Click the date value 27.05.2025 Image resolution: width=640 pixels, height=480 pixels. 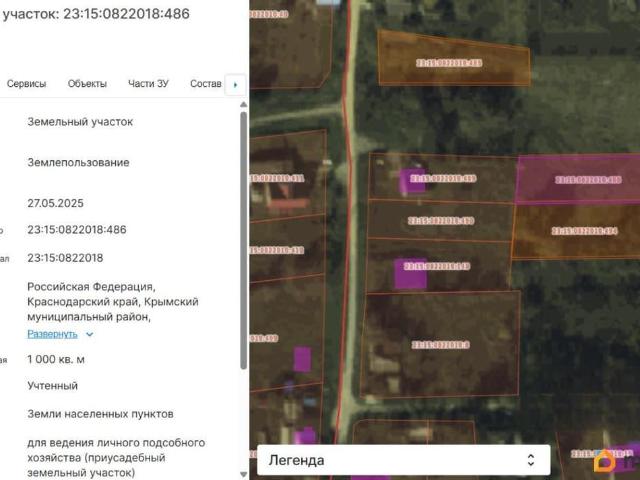56,203
